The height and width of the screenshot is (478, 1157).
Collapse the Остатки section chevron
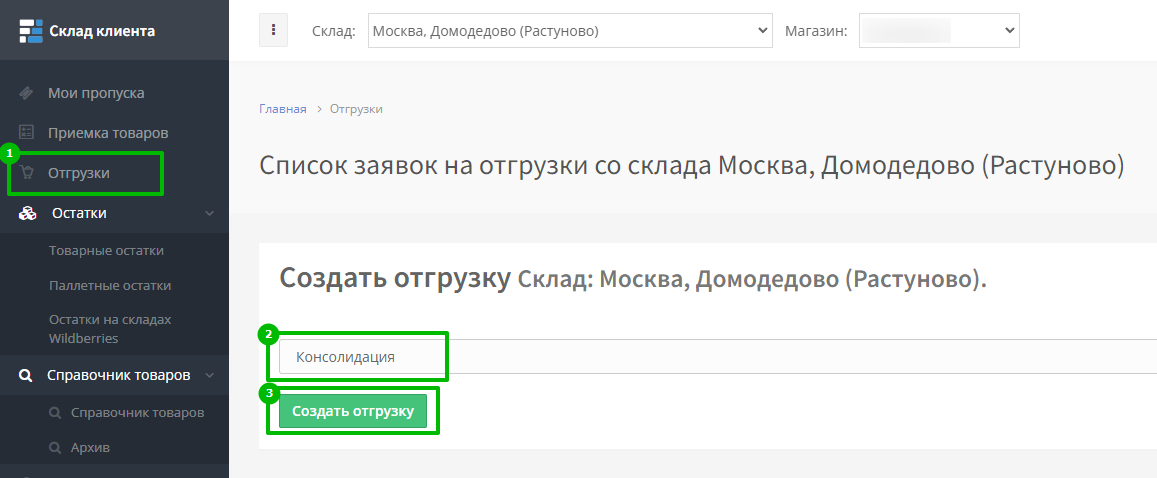click(x=209, y=213)
